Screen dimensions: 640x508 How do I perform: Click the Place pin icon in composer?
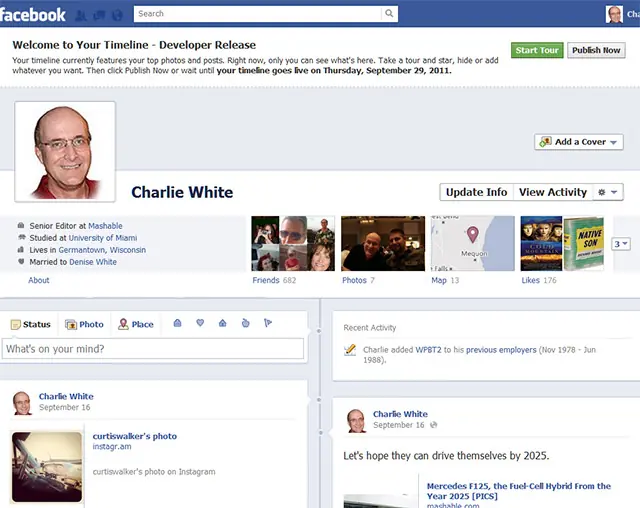point(123,324)
